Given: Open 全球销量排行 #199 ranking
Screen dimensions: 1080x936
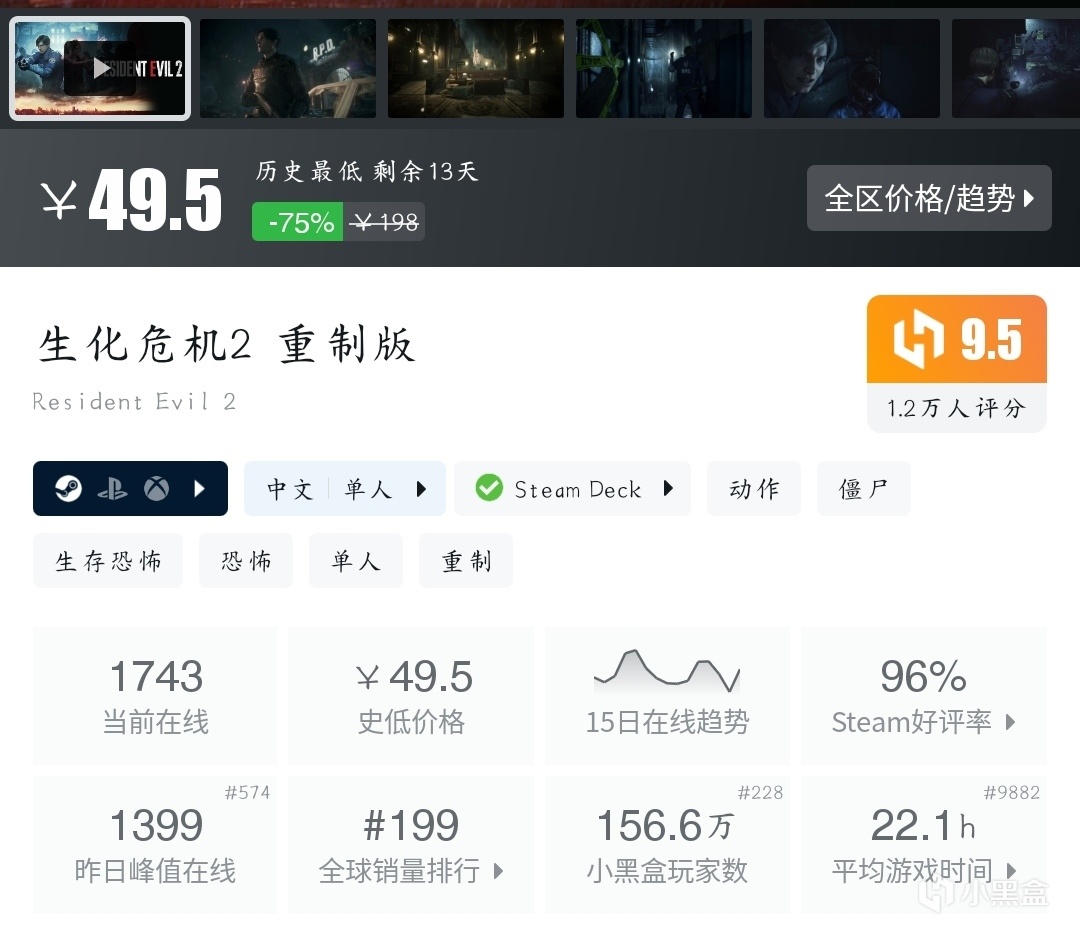Looking at the screenshot, I should coord(411,845).
